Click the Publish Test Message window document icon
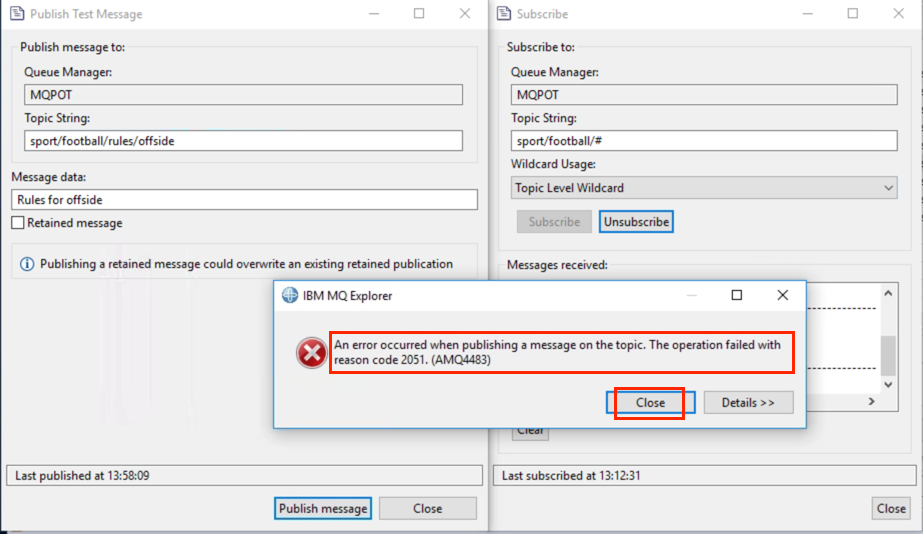This screenshot has height=534, width=923. click(17, 14)
